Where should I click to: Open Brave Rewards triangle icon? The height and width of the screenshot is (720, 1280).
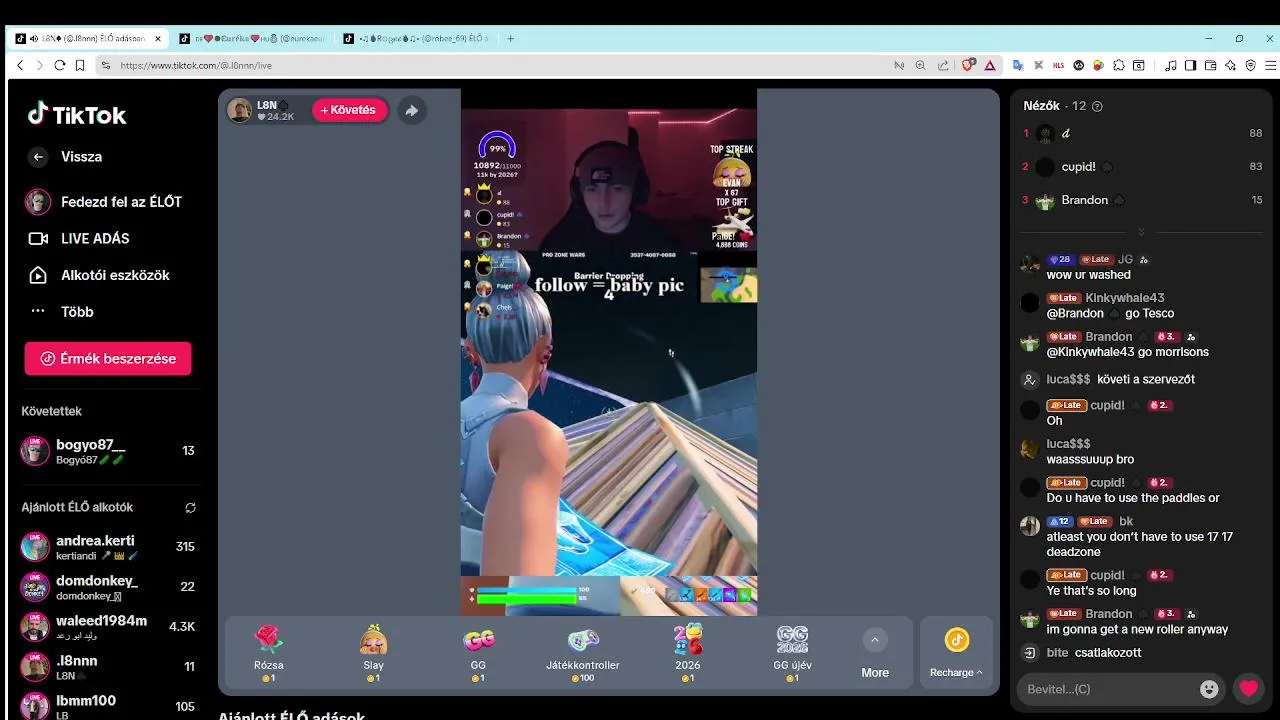[989, 65]
